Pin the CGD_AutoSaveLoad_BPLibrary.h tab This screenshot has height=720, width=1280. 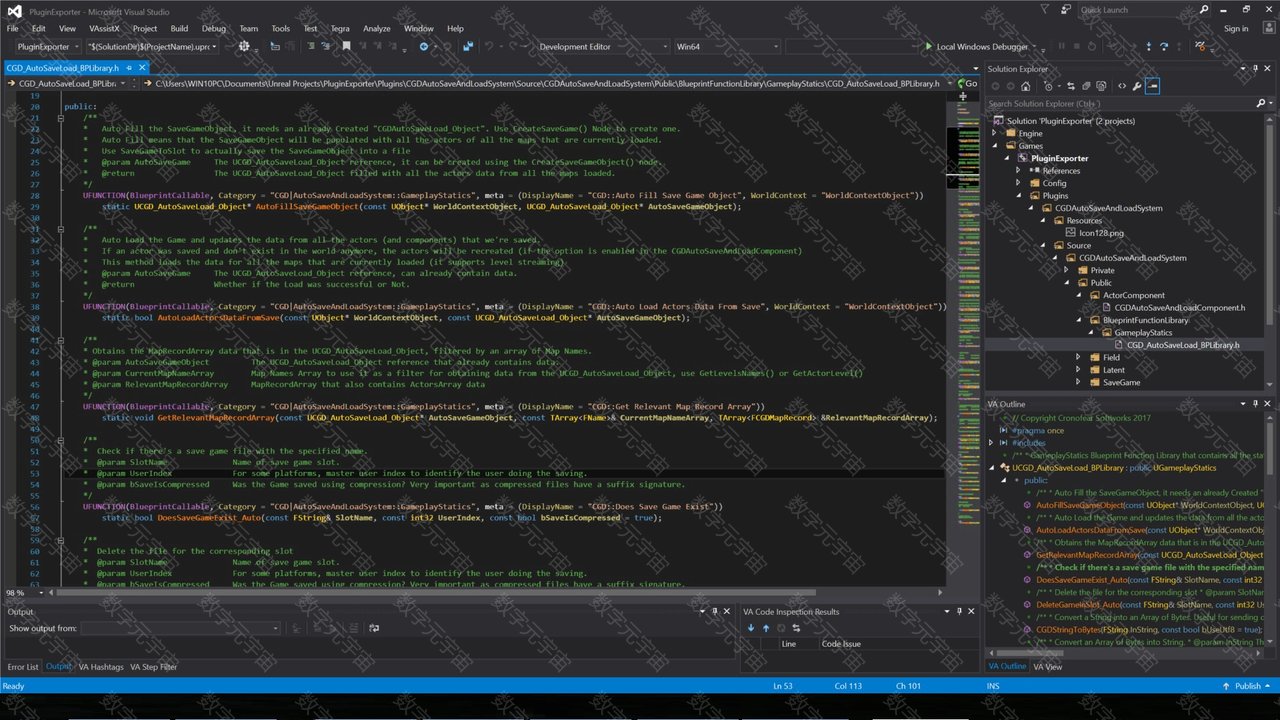tap(129, 68)
